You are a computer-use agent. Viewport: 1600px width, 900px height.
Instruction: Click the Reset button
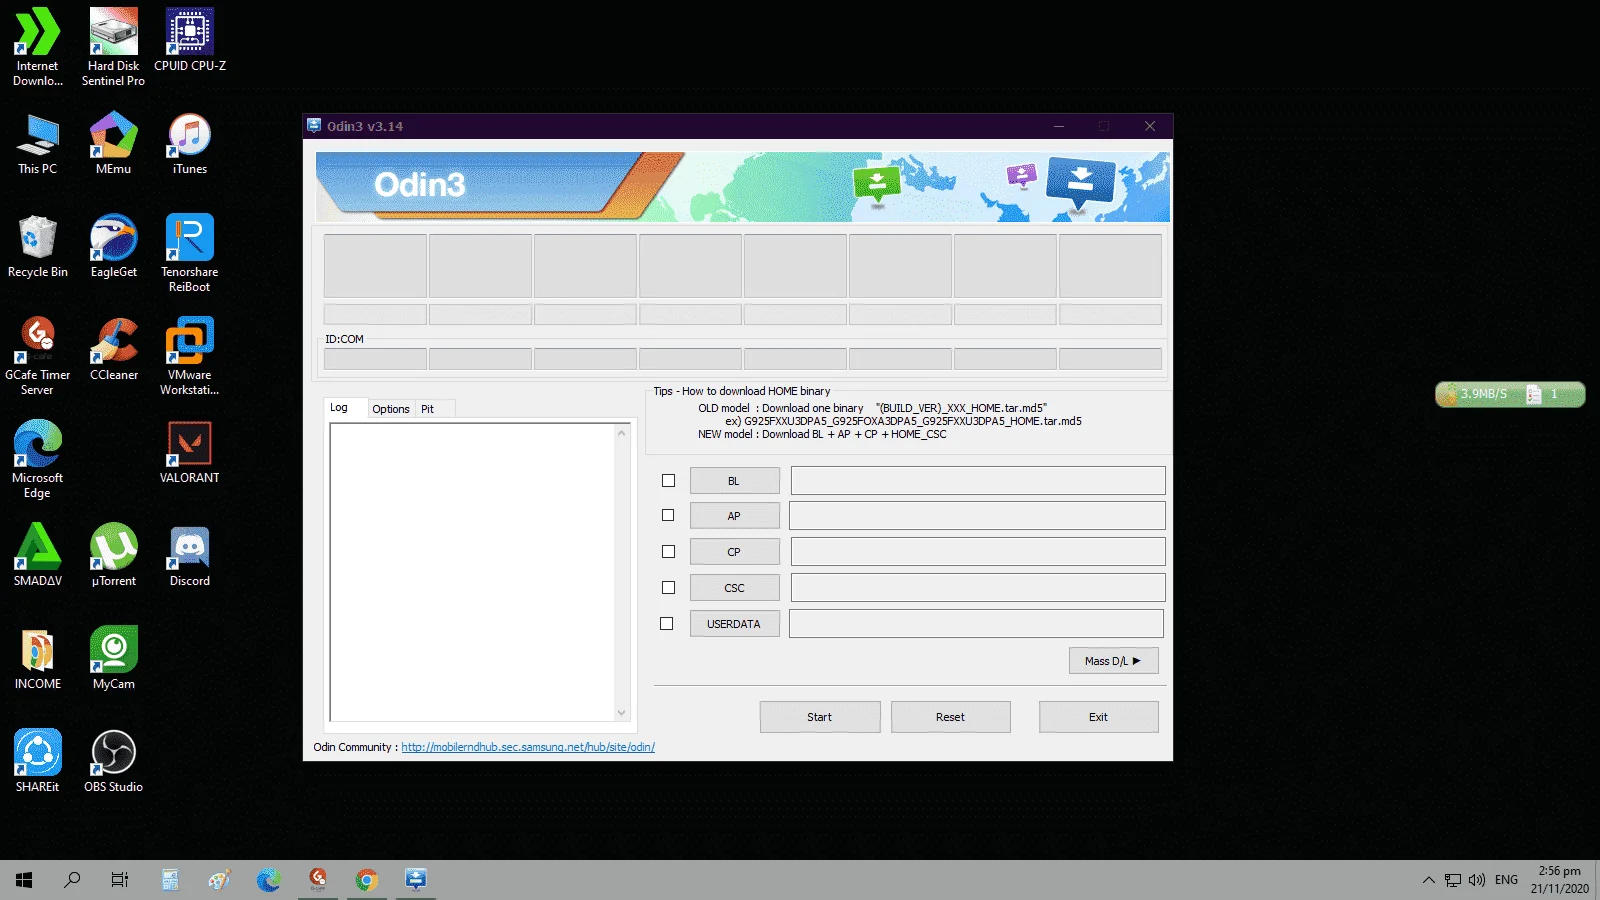pyautogui.click(x=951, y=717)
